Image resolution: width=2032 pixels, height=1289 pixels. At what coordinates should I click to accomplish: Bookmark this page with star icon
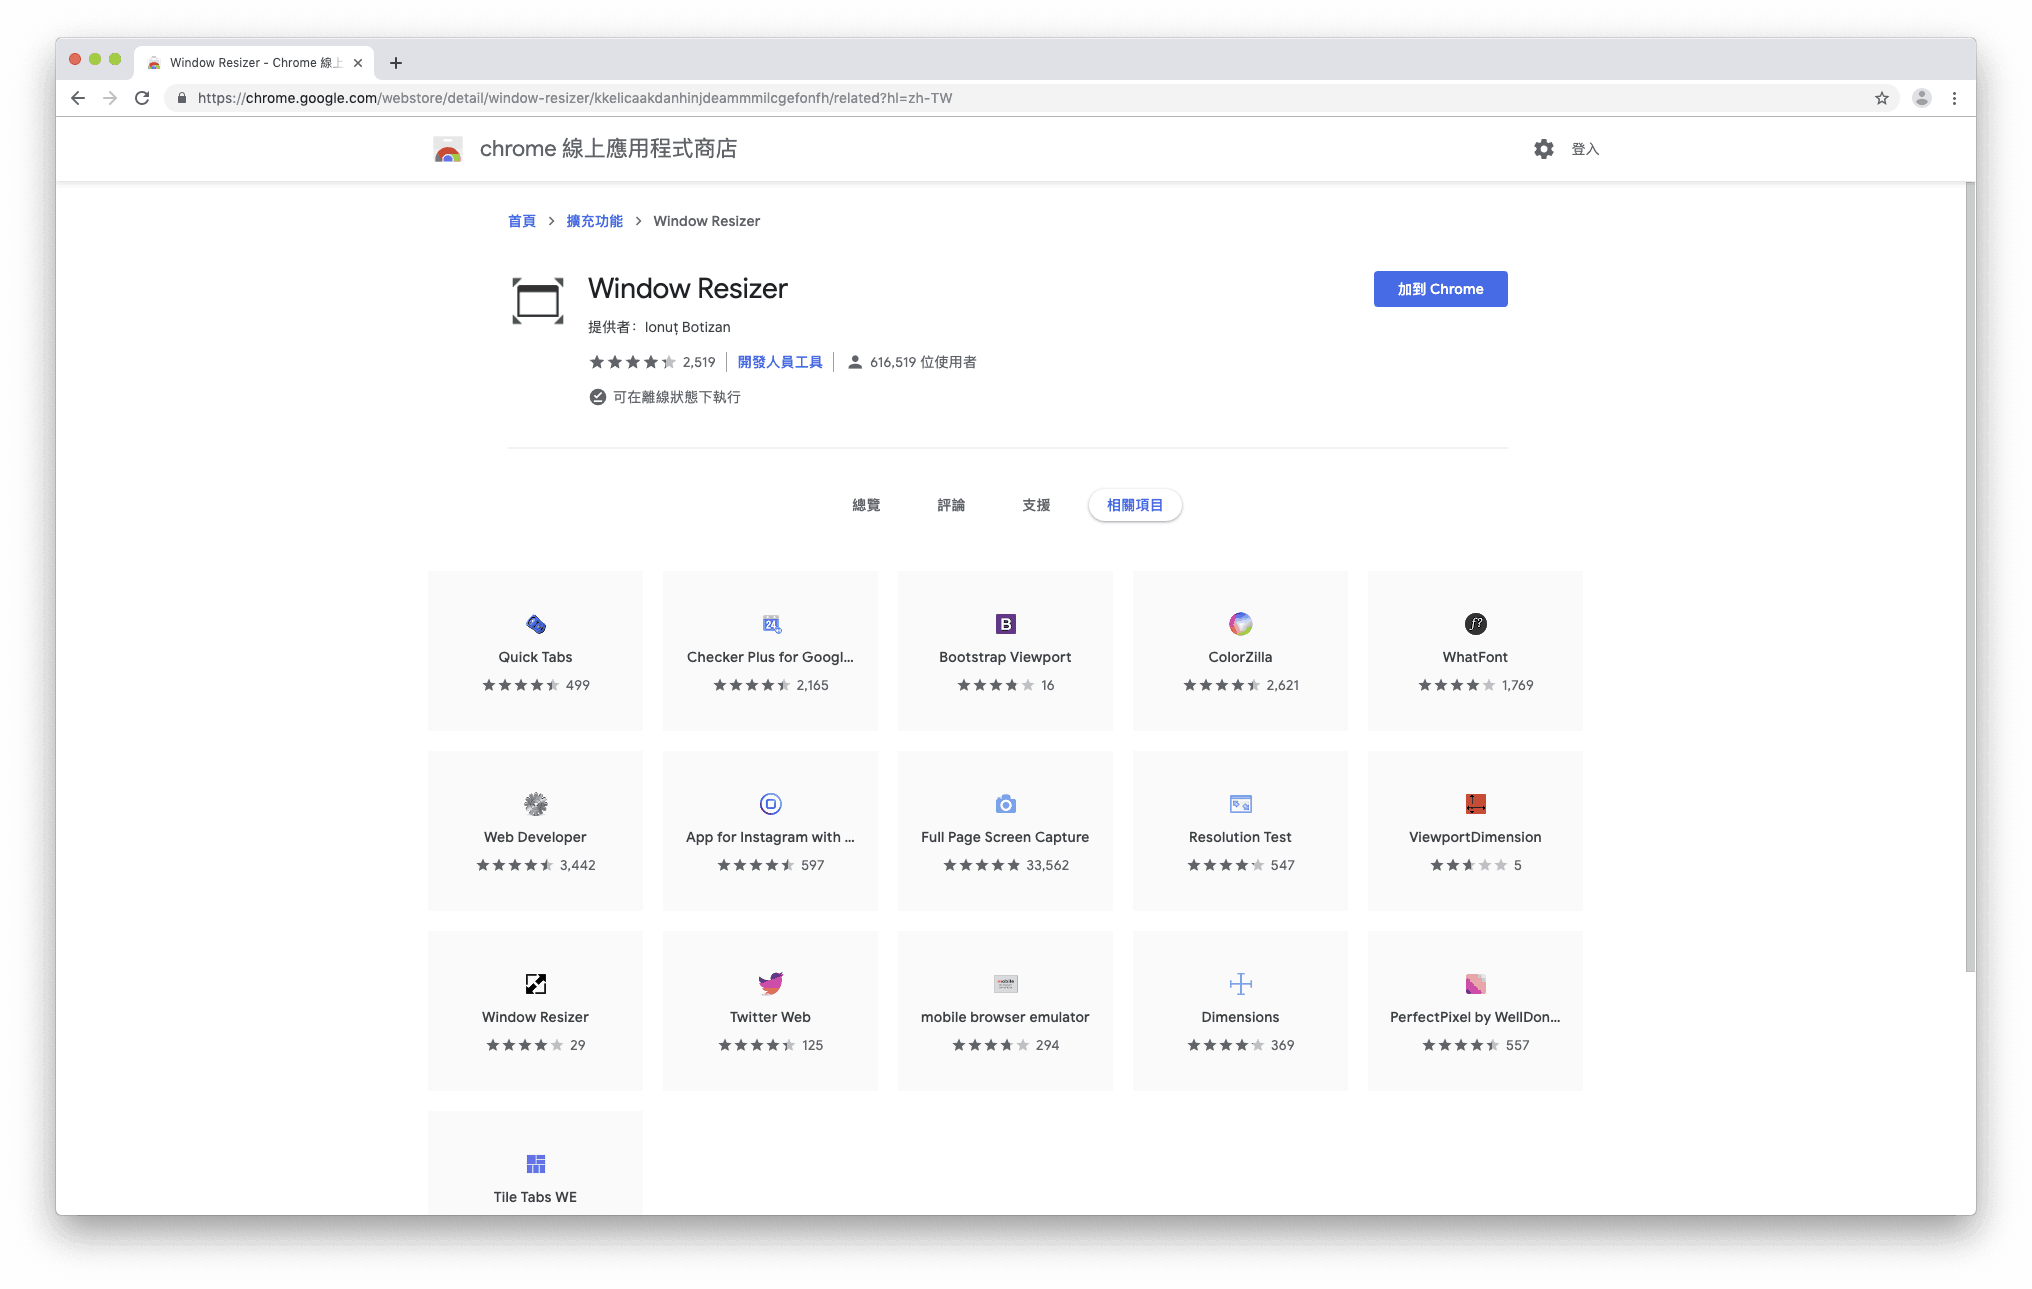tap(1882, 98)
